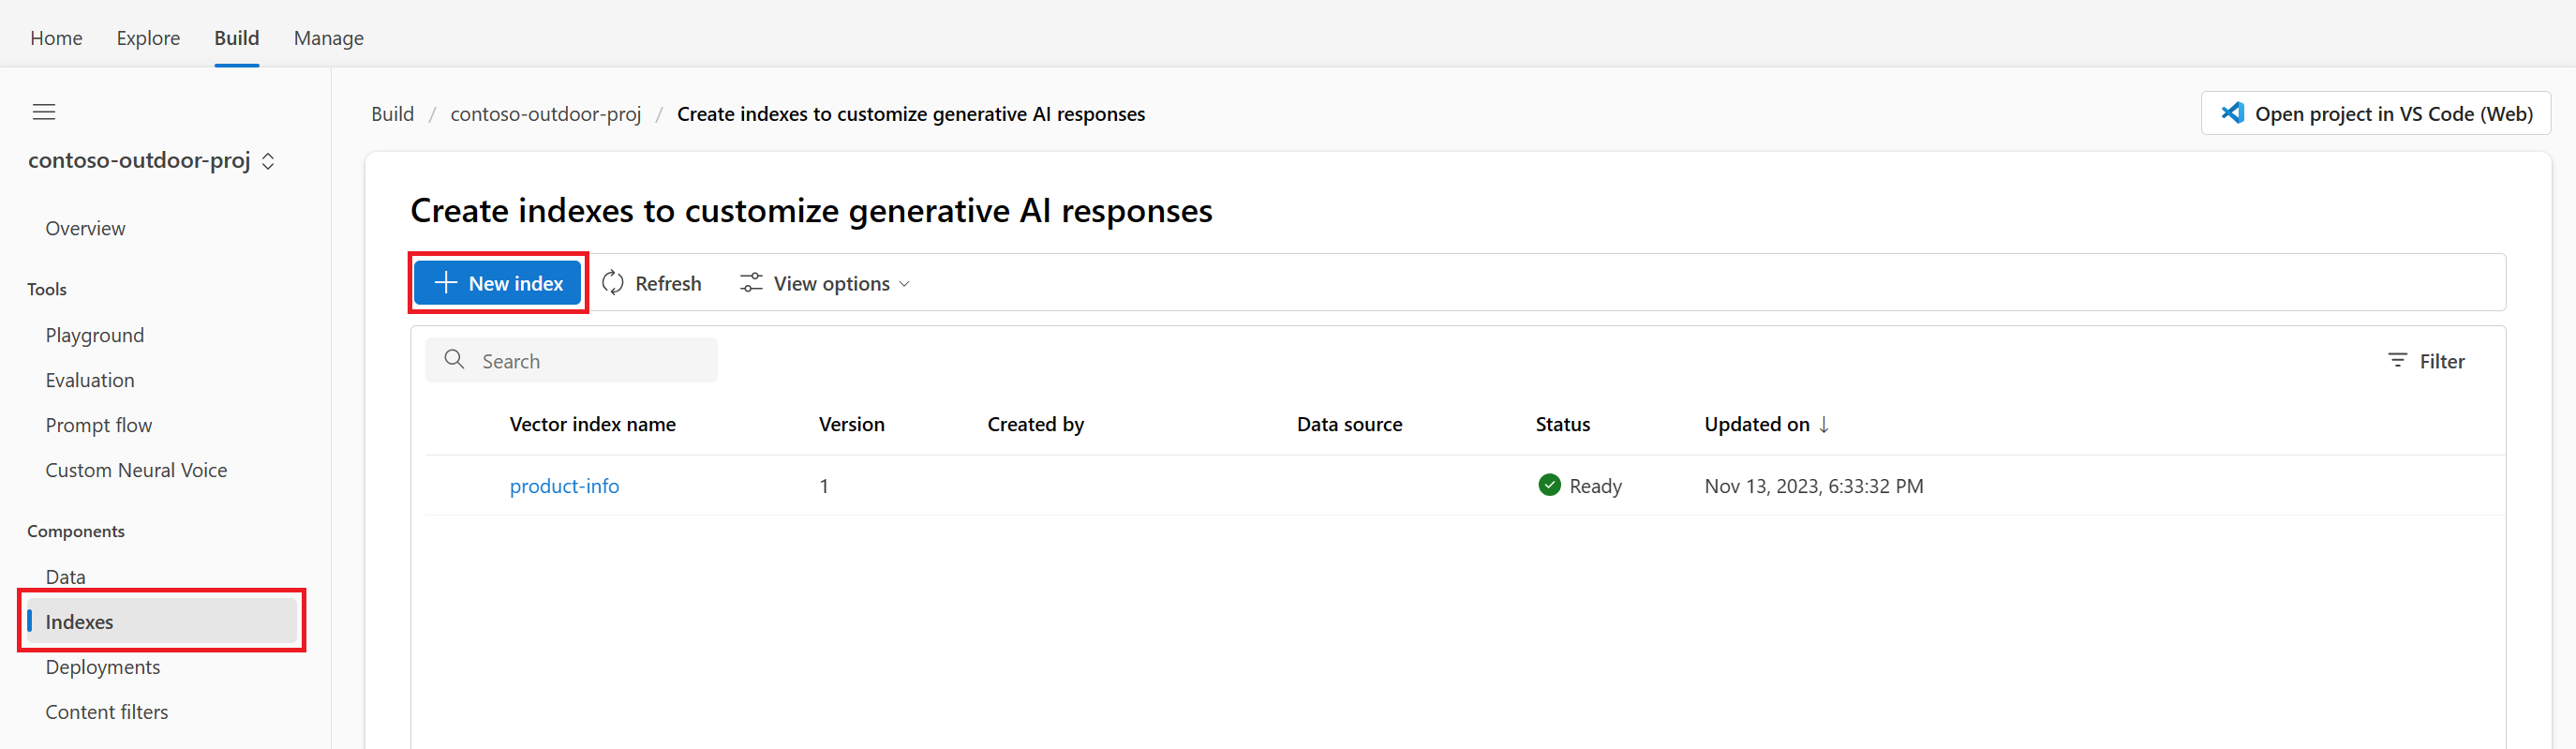
Task: Click the 'Tools' section label
Action: 47,289
